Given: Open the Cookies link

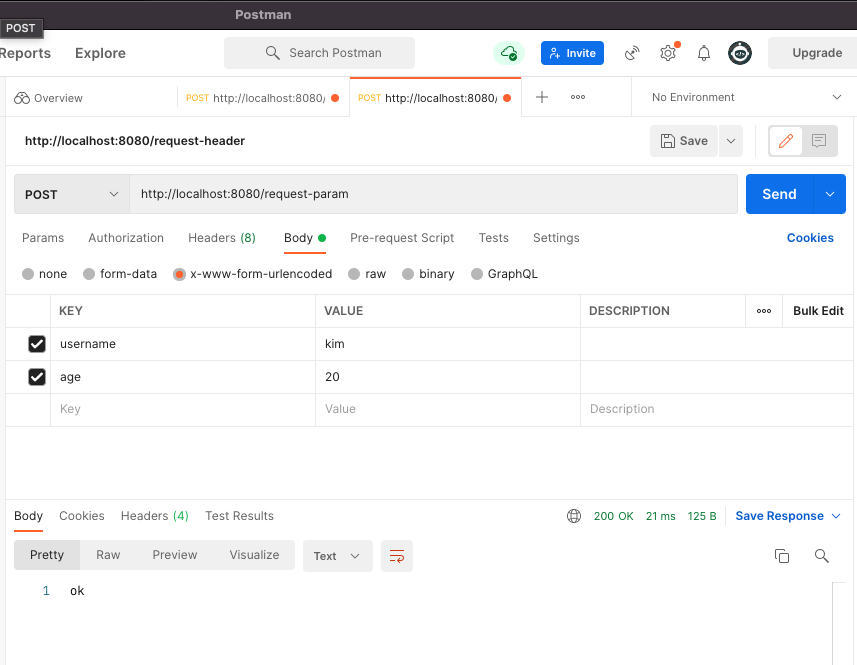Looking at the screenshot, I should click(810, 238).
